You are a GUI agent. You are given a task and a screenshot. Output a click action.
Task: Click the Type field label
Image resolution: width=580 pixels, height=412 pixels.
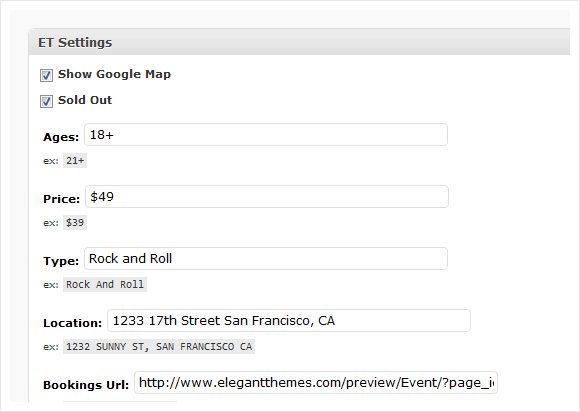pyautogui.click(x=61, y=261)
